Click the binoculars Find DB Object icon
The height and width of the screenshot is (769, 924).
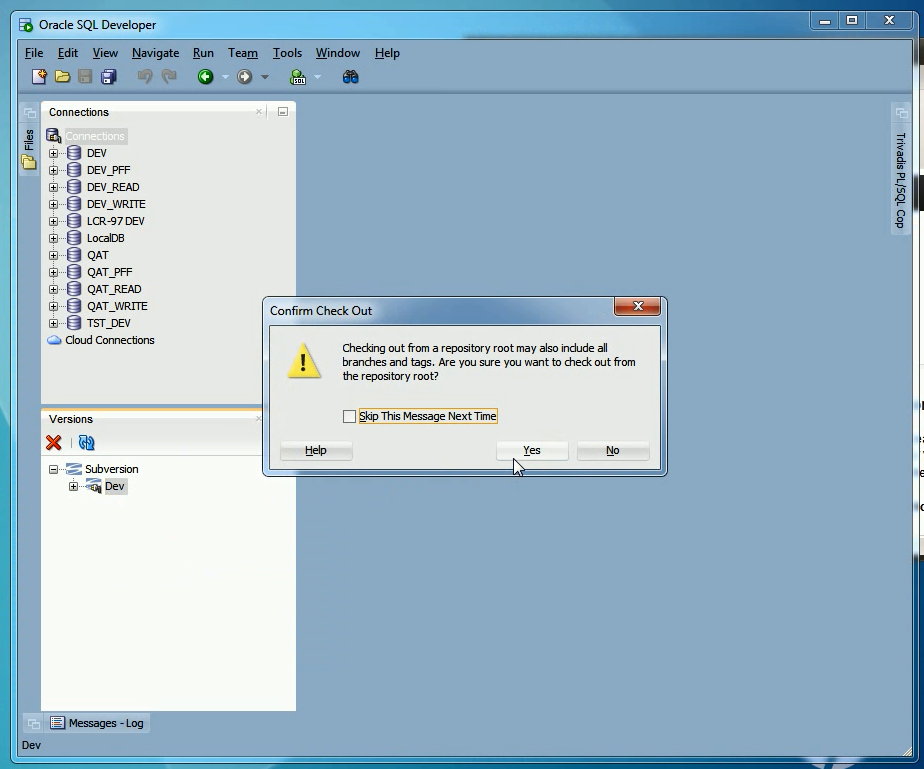(351, 77)
